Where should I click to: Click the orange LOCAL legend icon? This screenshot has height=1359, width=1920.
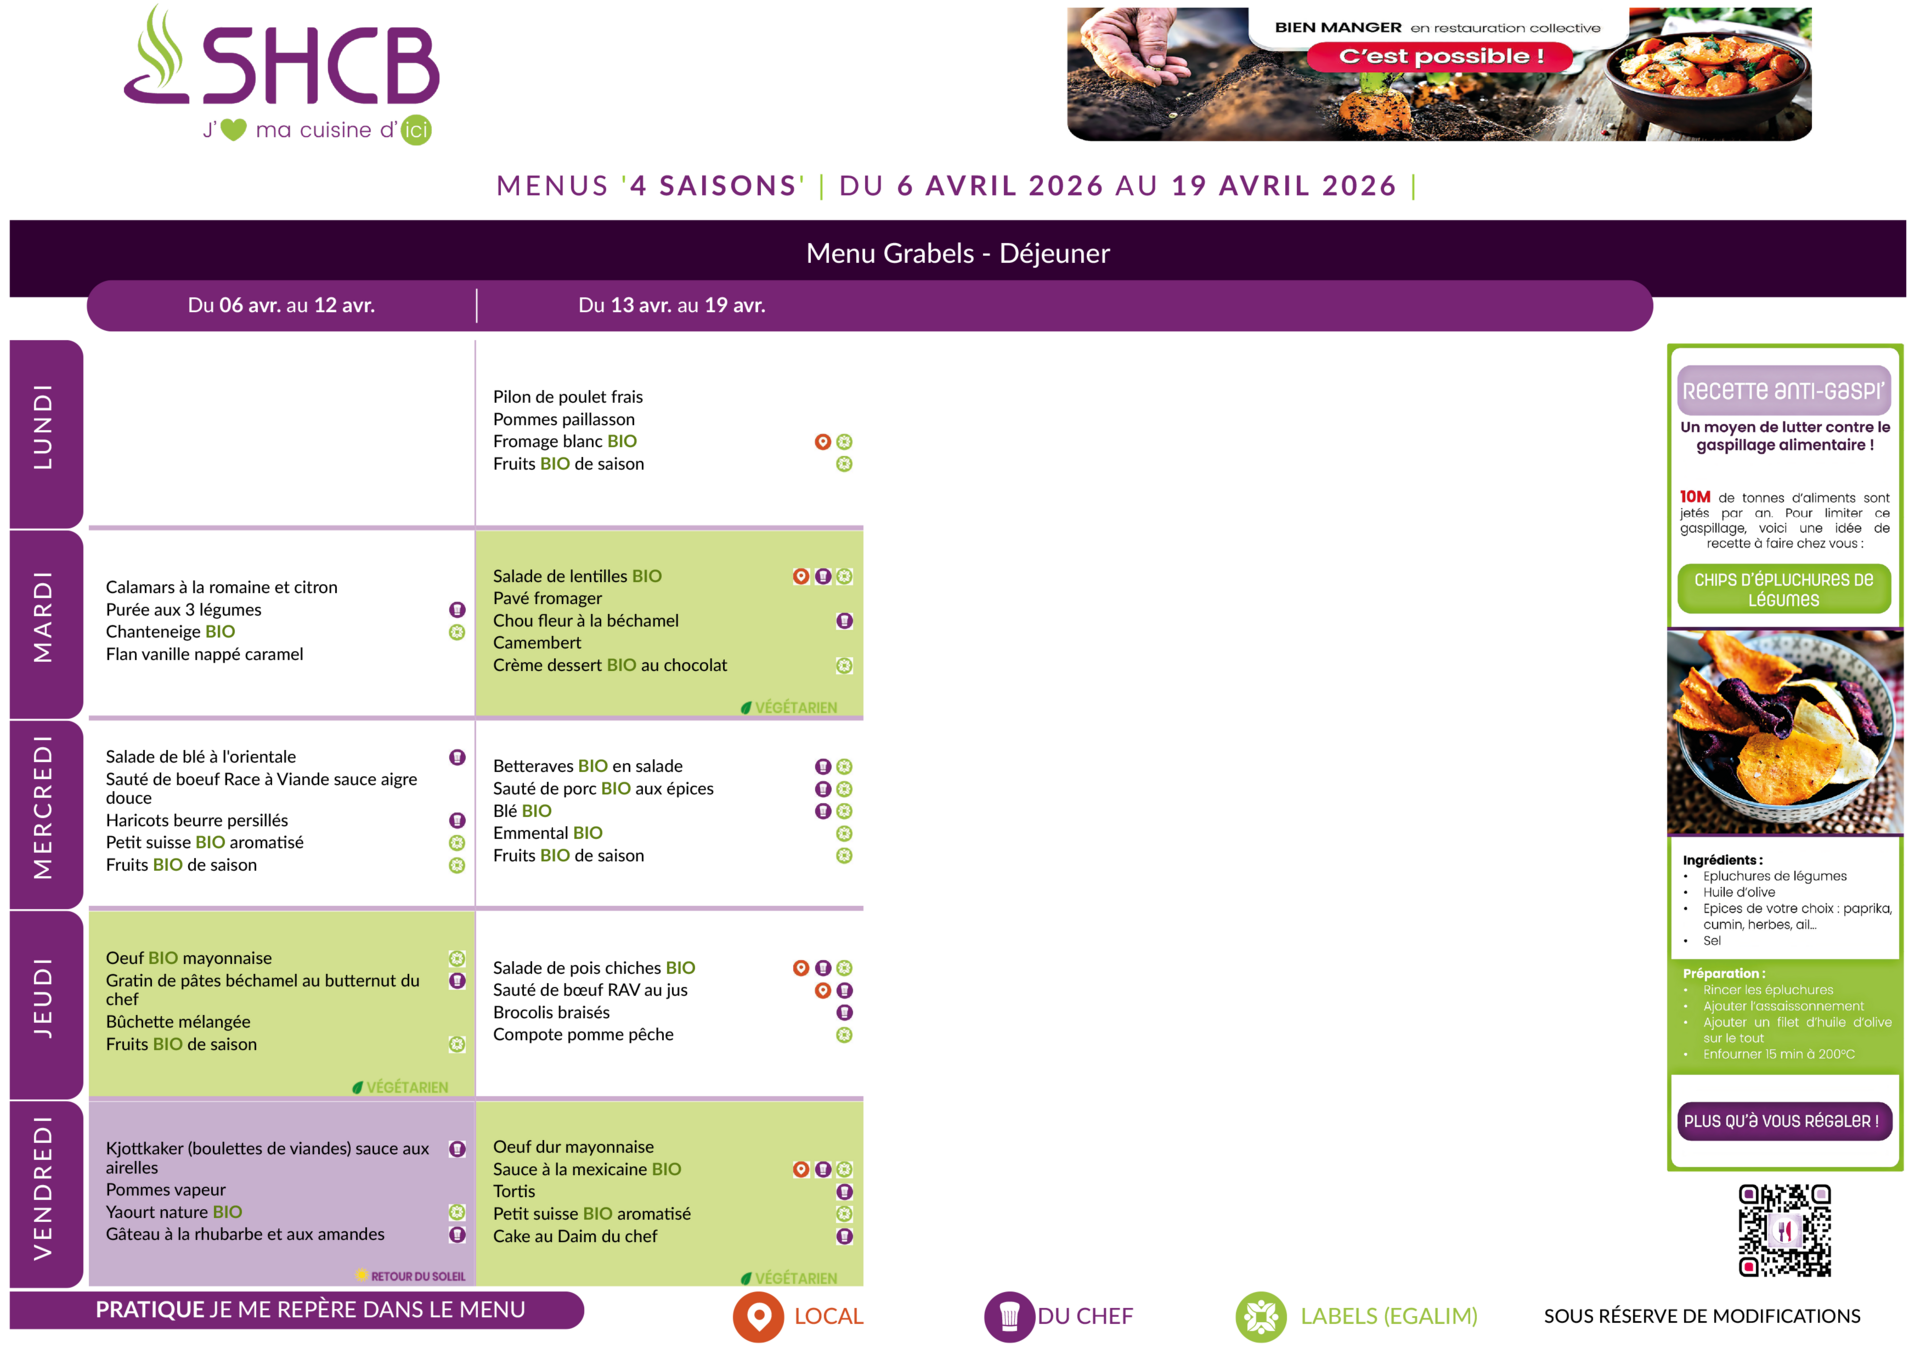point(758,1316)
